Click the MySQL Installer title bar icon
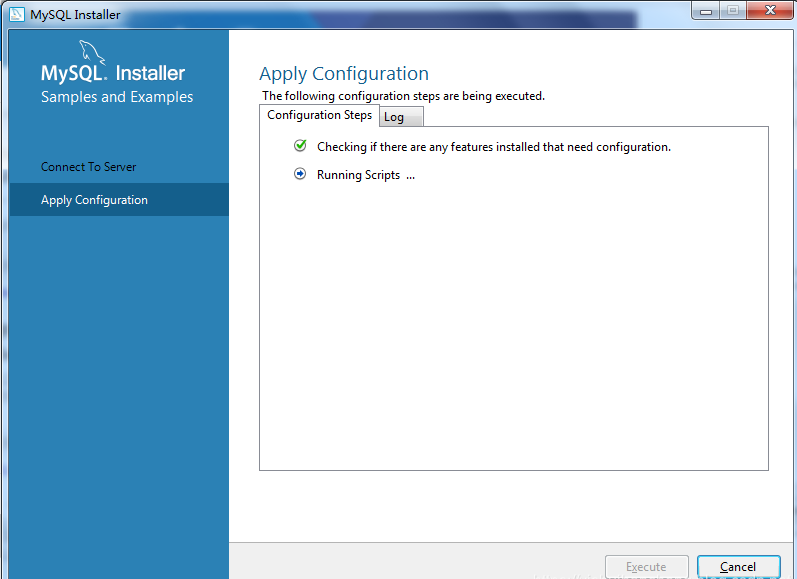The image size is (797, 579). coord(16,14)
